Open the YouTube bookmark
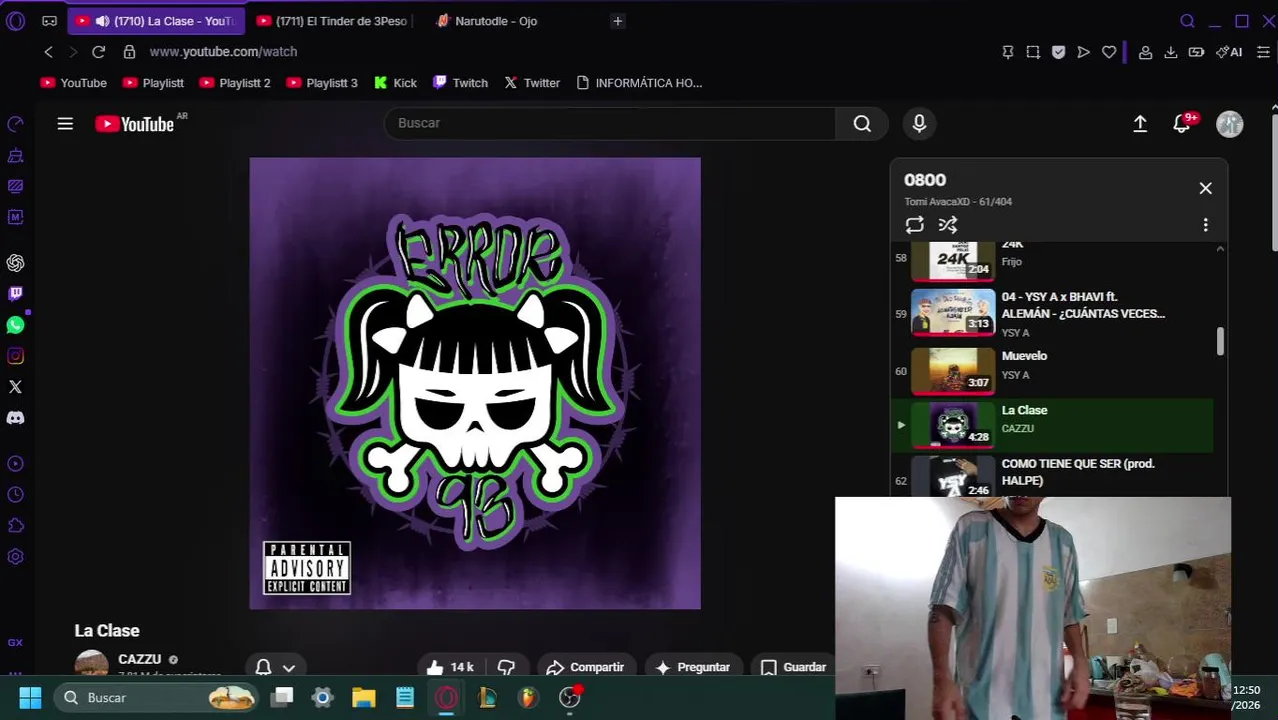Image resolution: width=1278 pixels, height=720 pixels. (74, 83)
